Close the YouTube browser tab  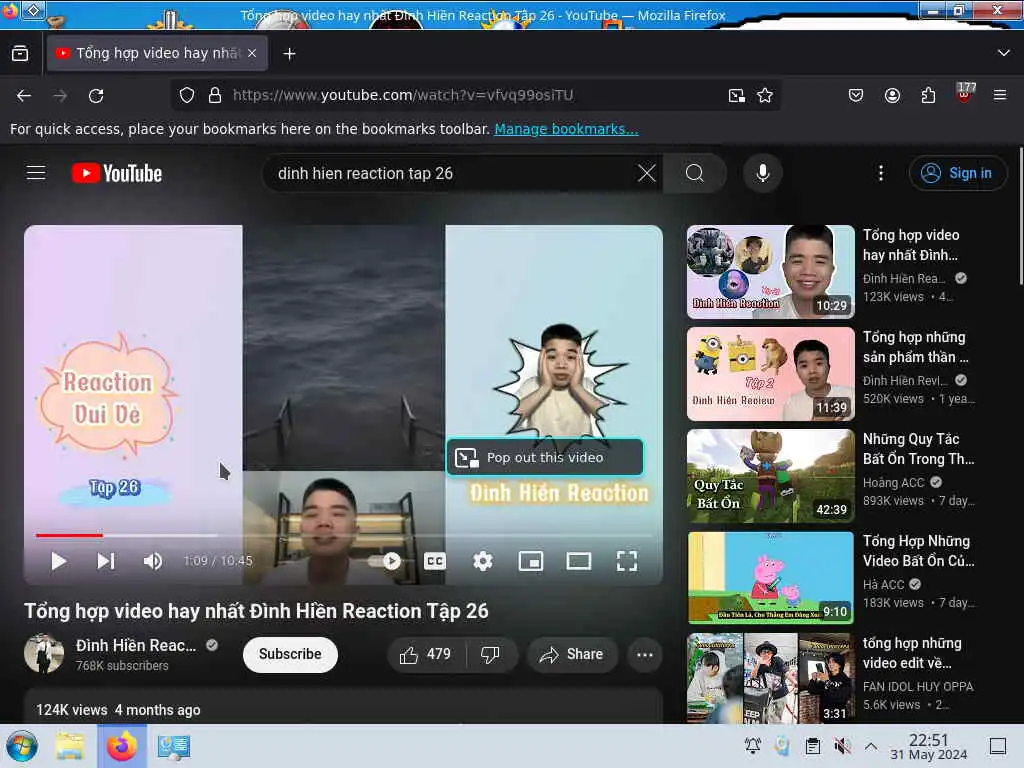[x=252, y=54]
